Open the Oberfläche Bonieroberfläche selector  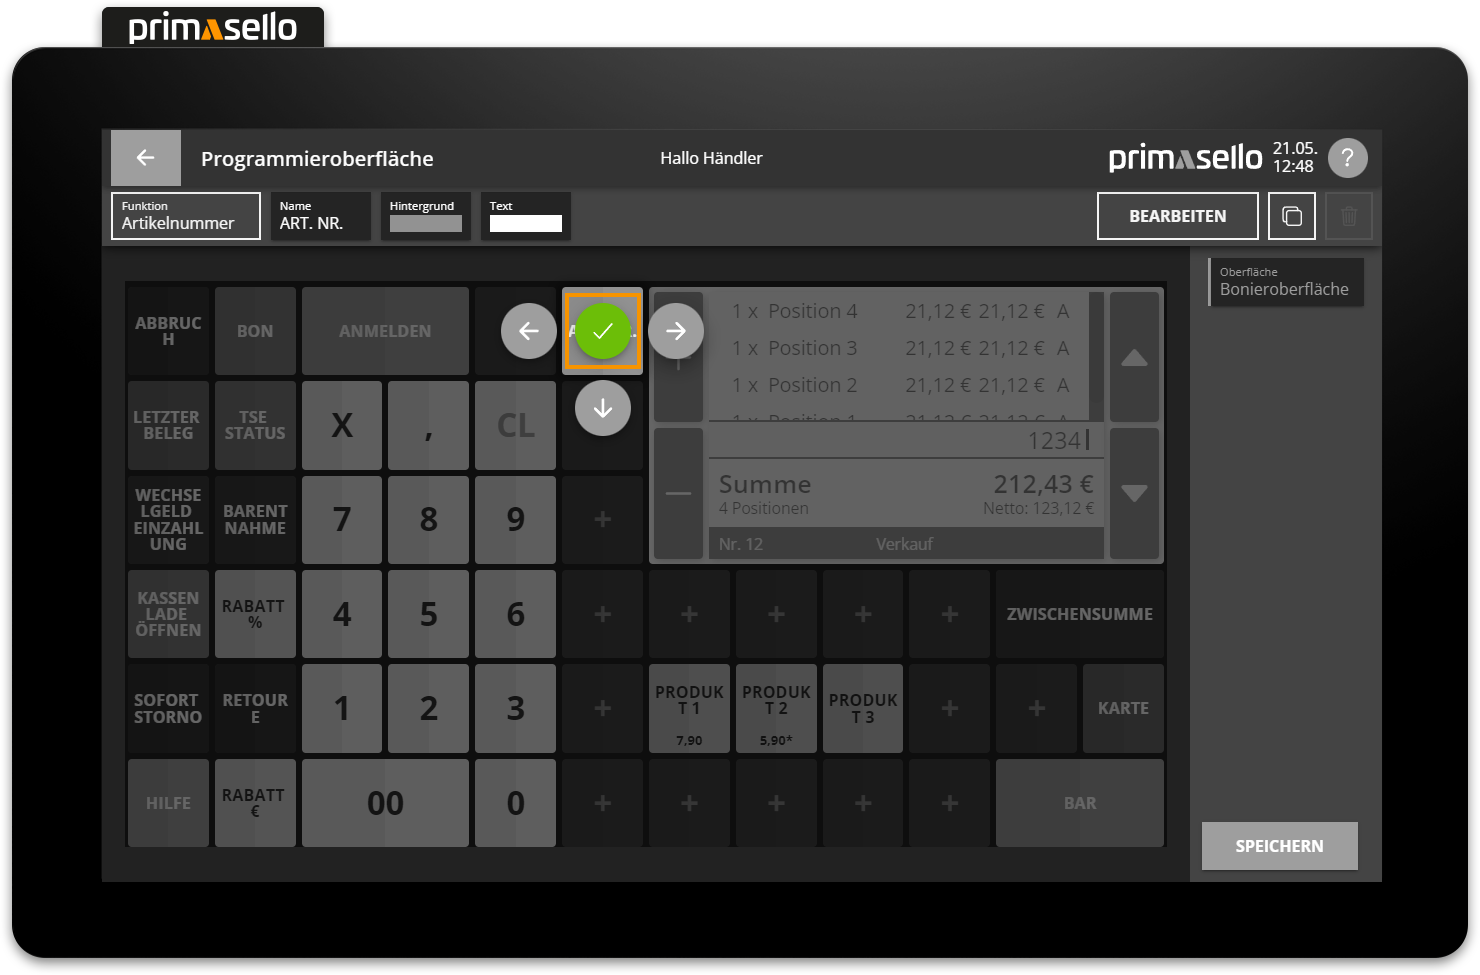click(1286, 282)
